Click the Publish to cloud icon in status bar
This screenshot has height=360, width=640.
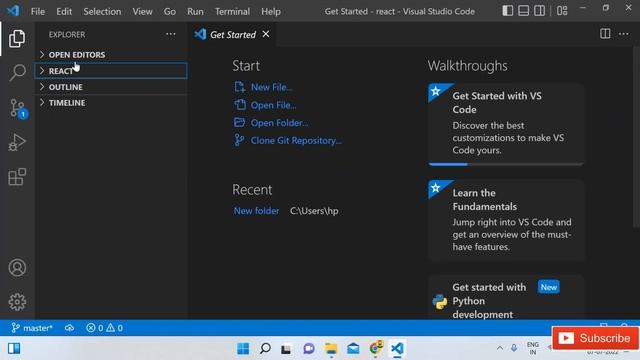click(x=69, y=328)
